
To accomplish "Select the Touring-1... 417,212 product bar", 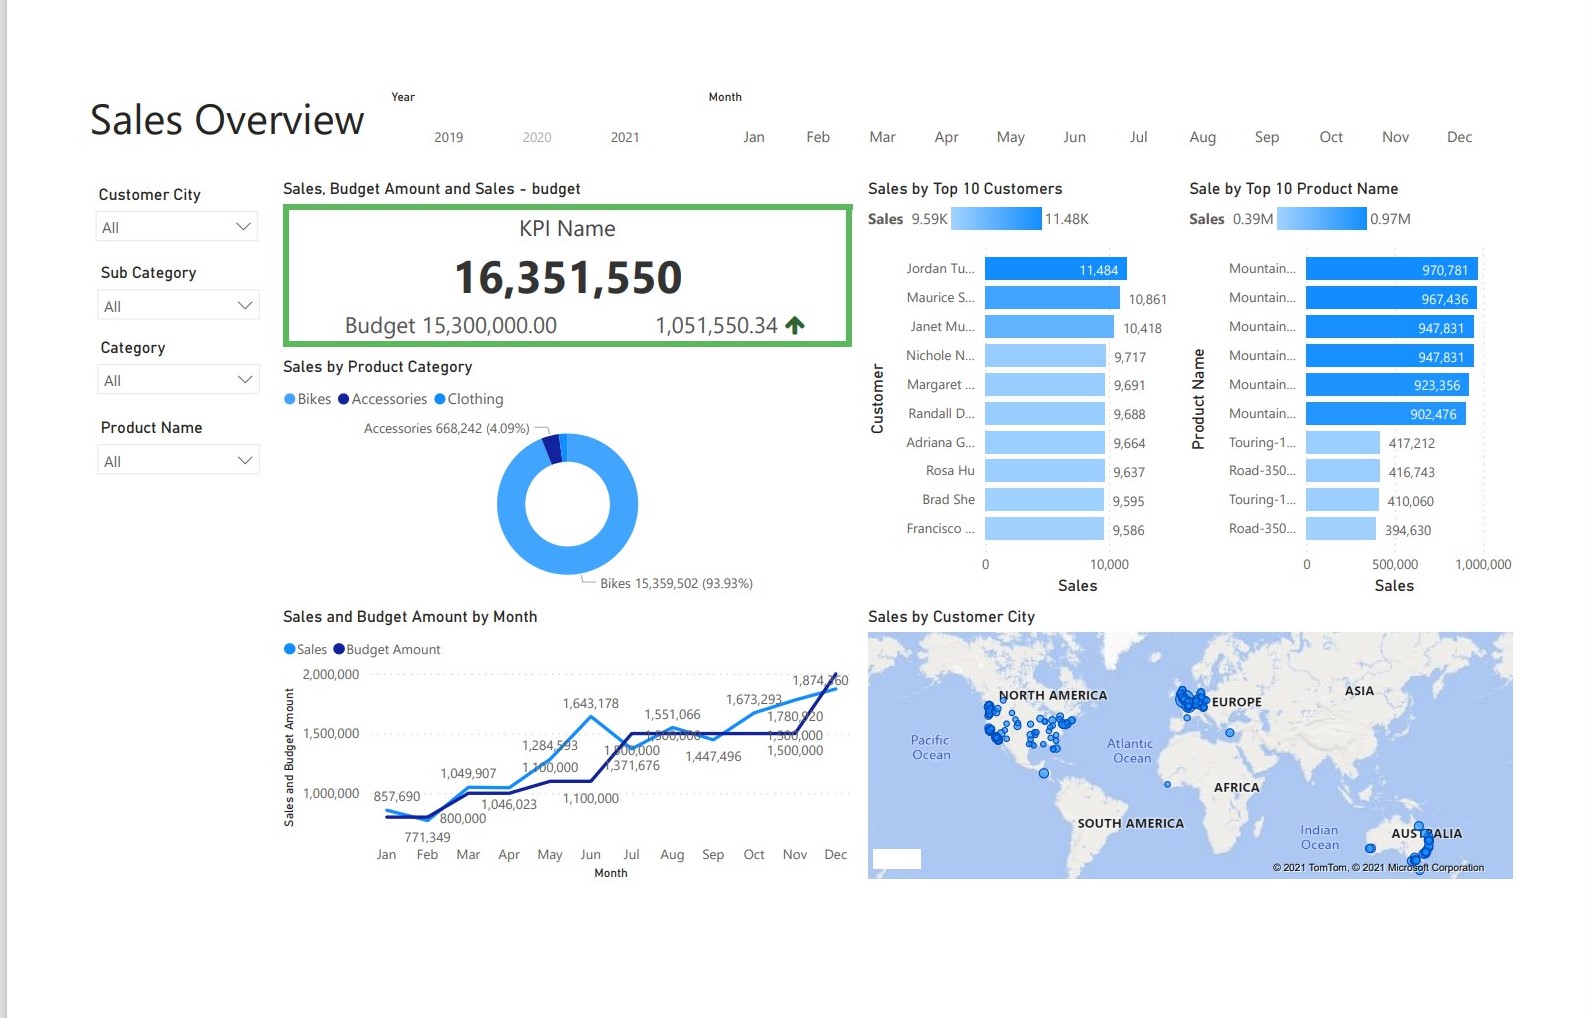I will [x=1342, y=443].
